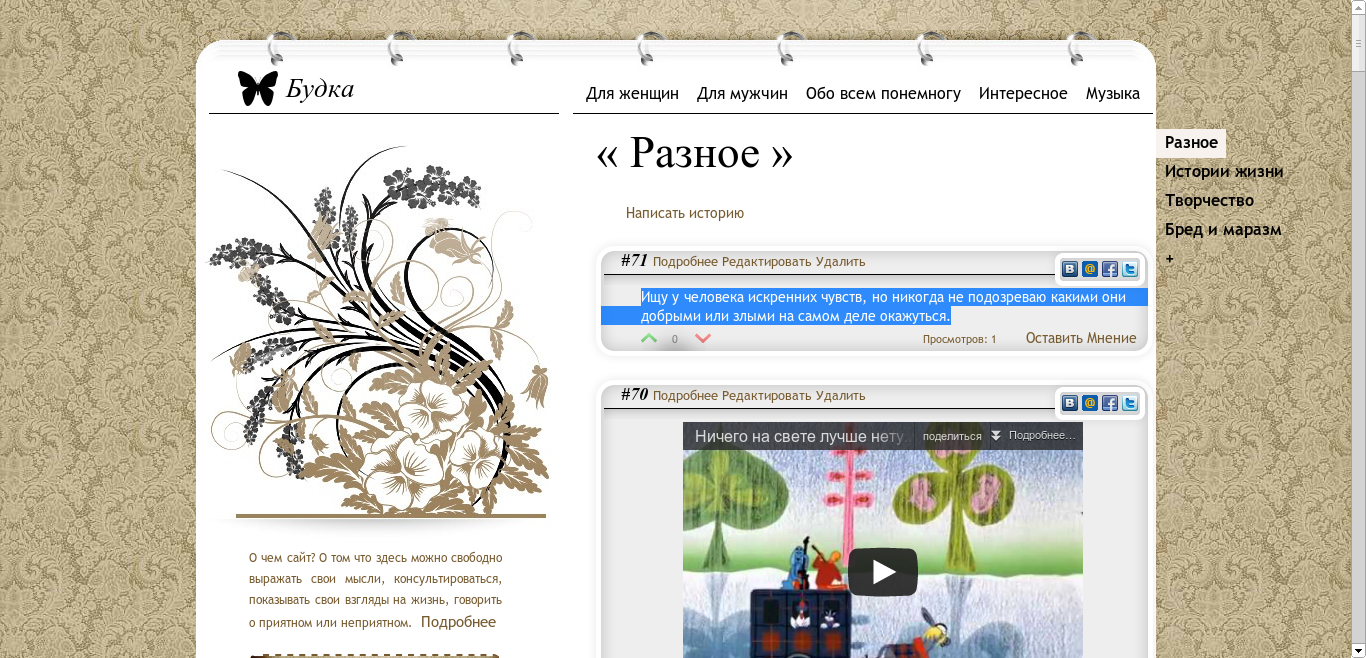Open 'Для женщин' menu
Image resolution: width=1366 pixels, height=658 pixels.
tap(632, 94)
